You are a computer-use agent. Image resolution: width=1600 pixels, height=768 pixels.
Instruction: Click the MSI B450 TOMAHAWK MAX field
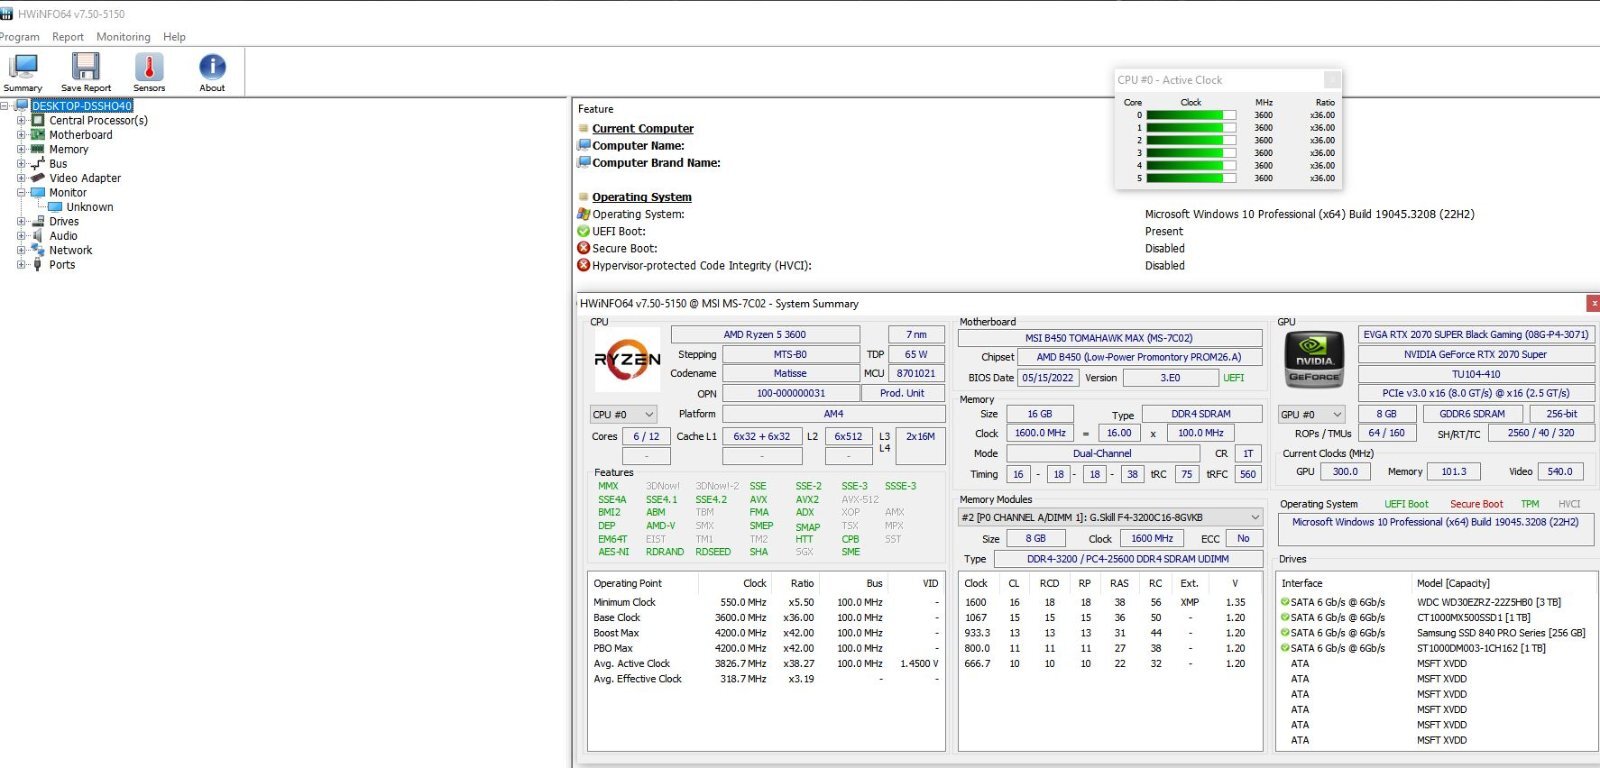point(1109,338)
